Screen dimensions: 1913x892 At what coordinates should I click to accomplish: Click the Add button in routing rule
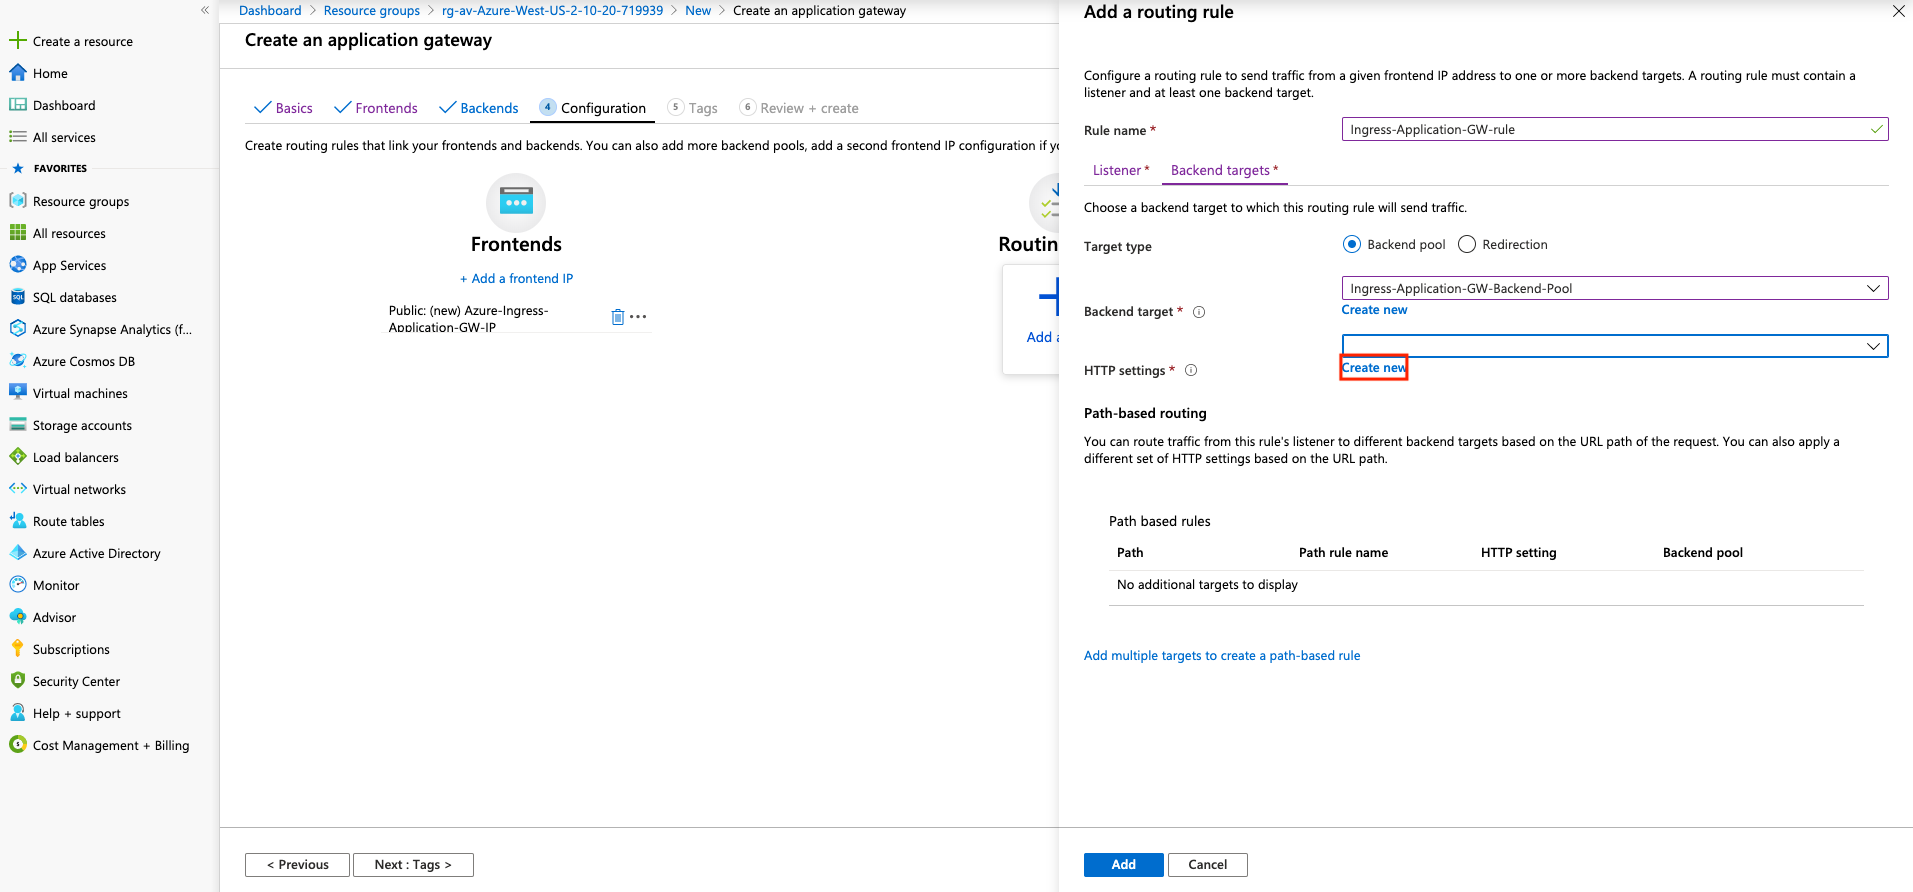(x=1123, y=865)
